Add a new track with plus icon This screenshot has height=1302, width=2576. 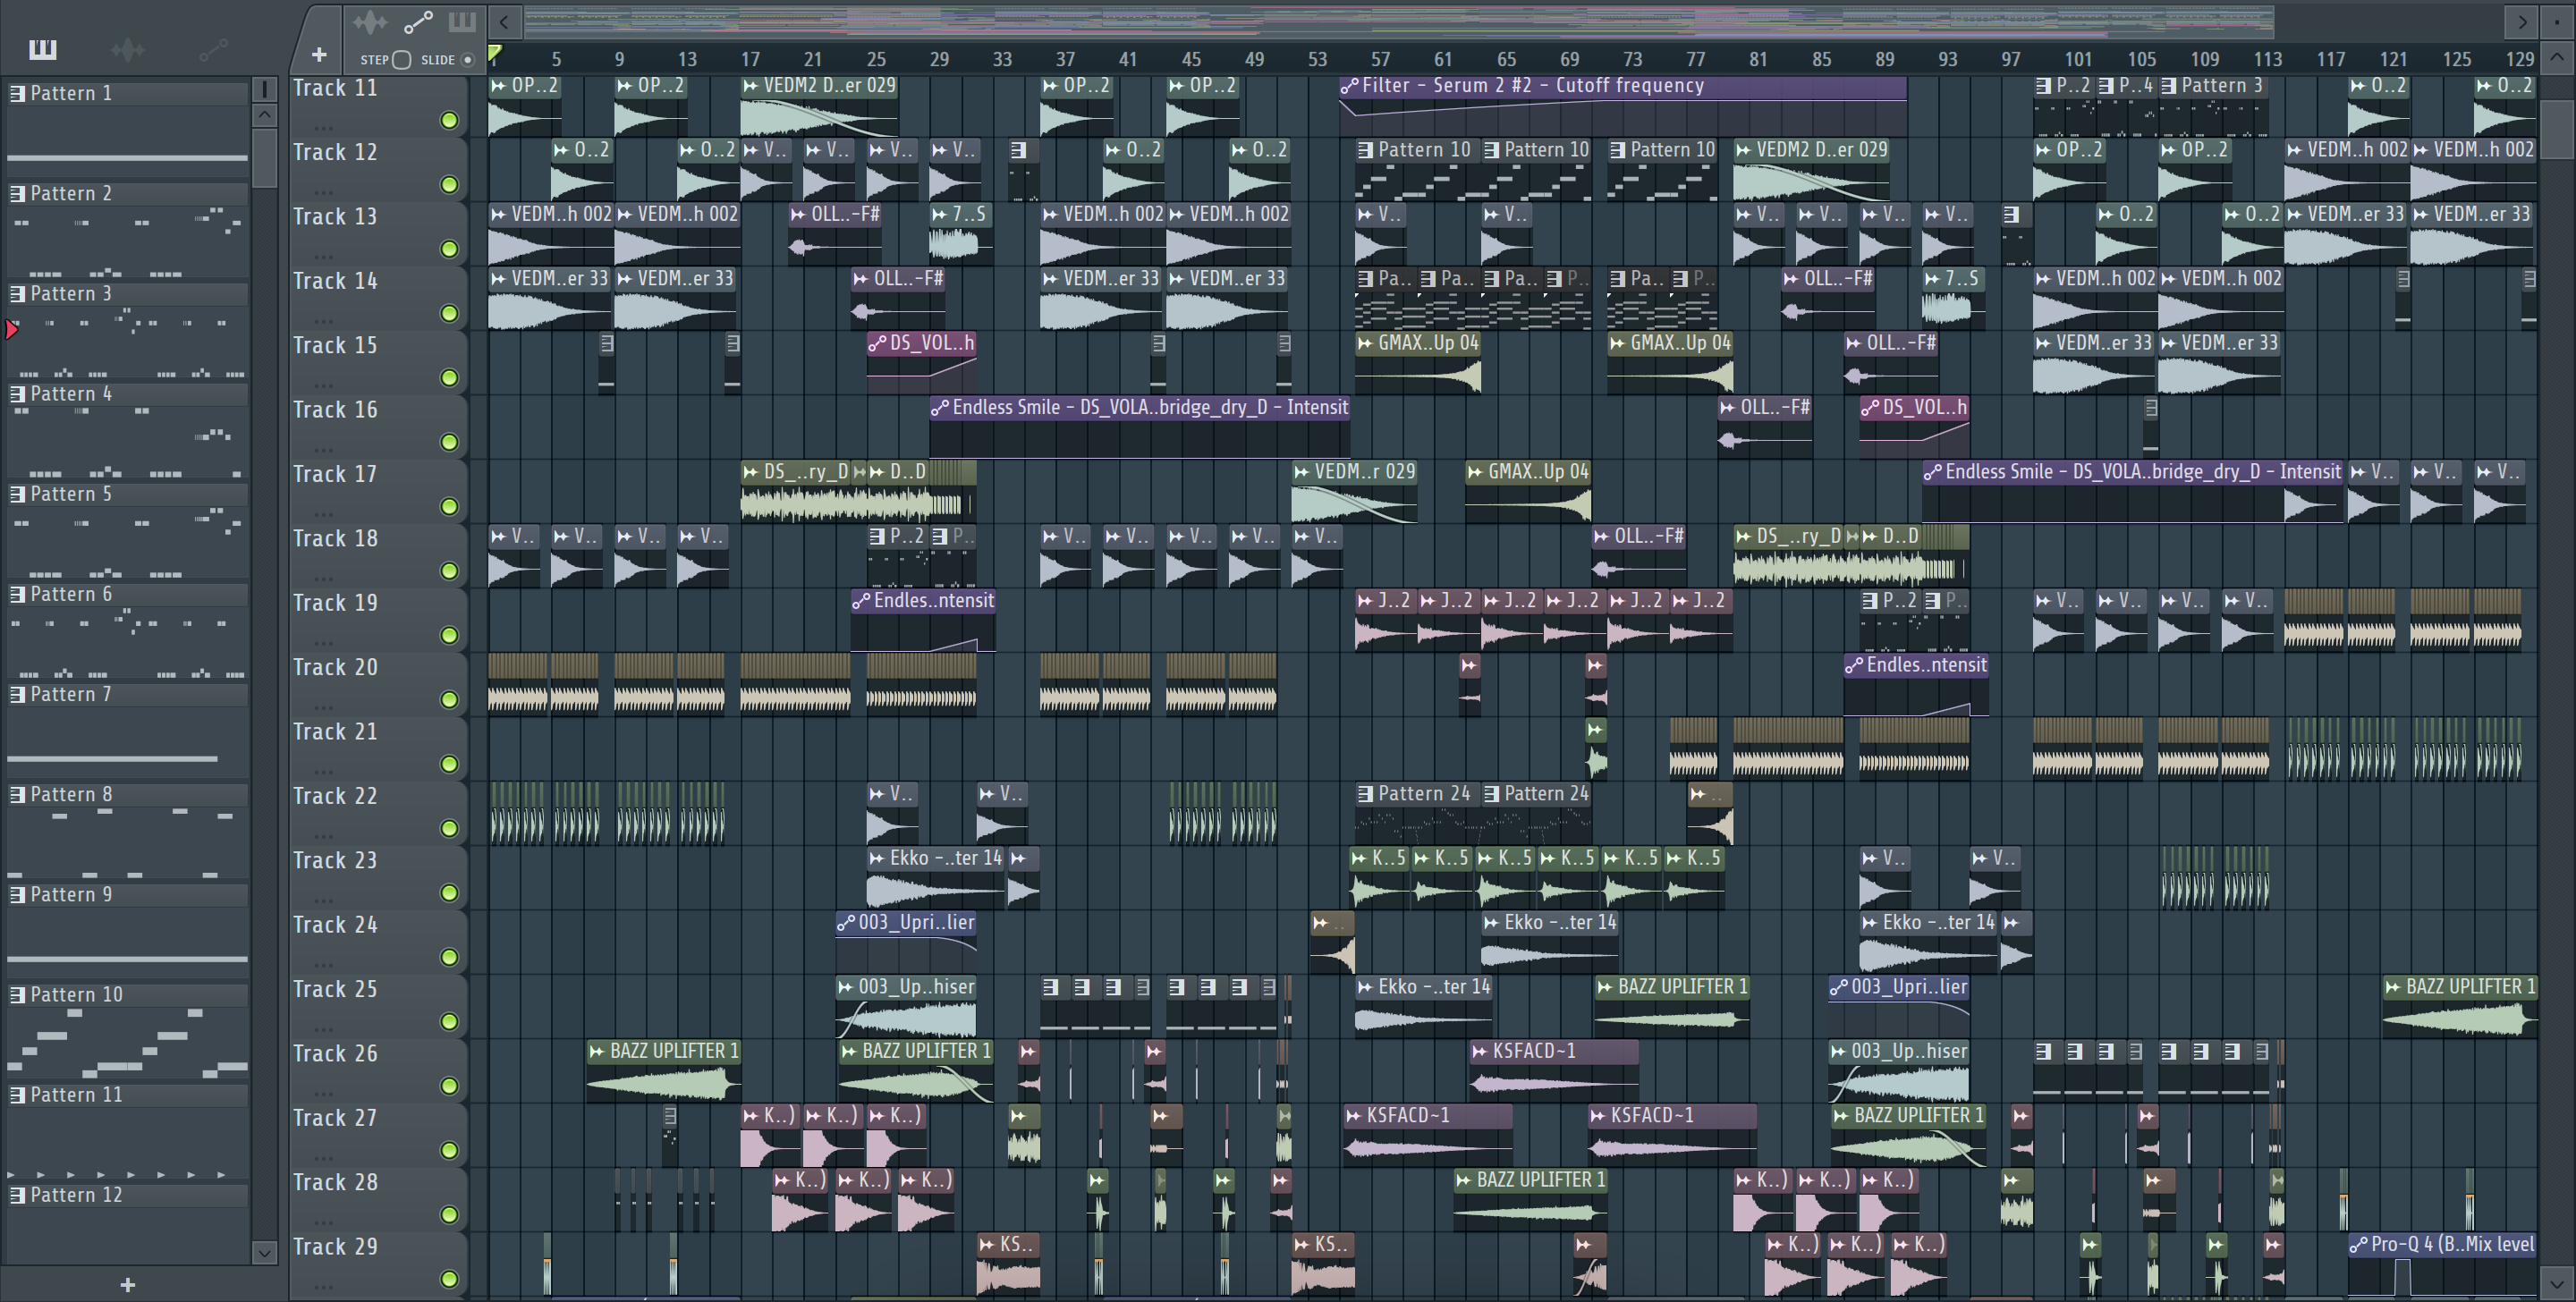pyautogui.click(x=319, y=54)
